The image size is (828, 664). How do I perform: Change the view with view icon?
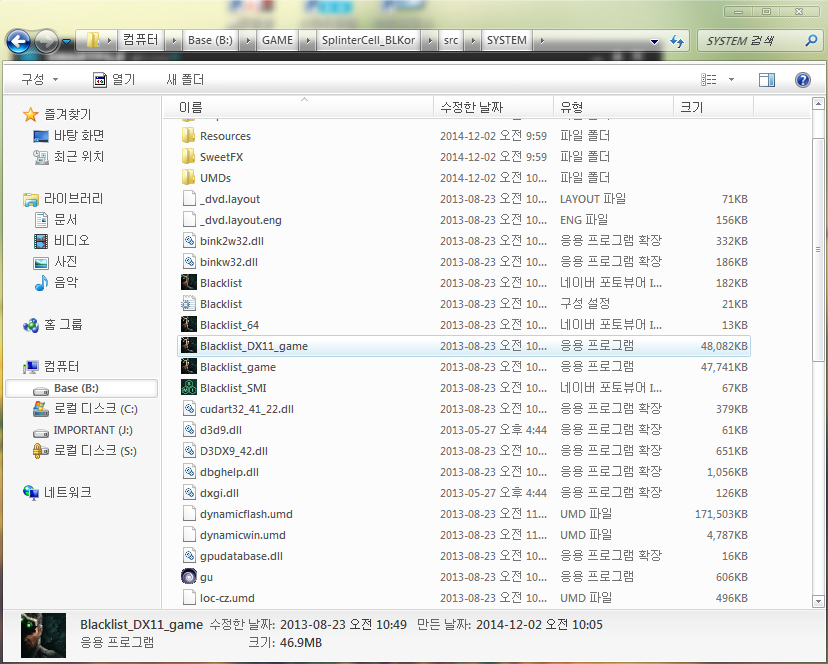[709, 79]
